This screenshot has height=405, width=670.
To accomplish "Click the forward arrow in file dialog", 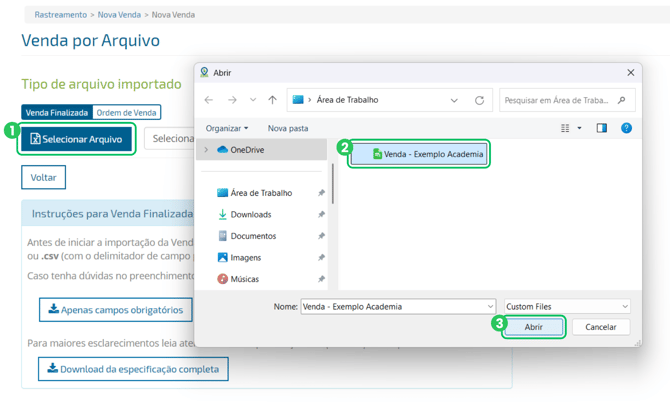I will click(232, 100).
